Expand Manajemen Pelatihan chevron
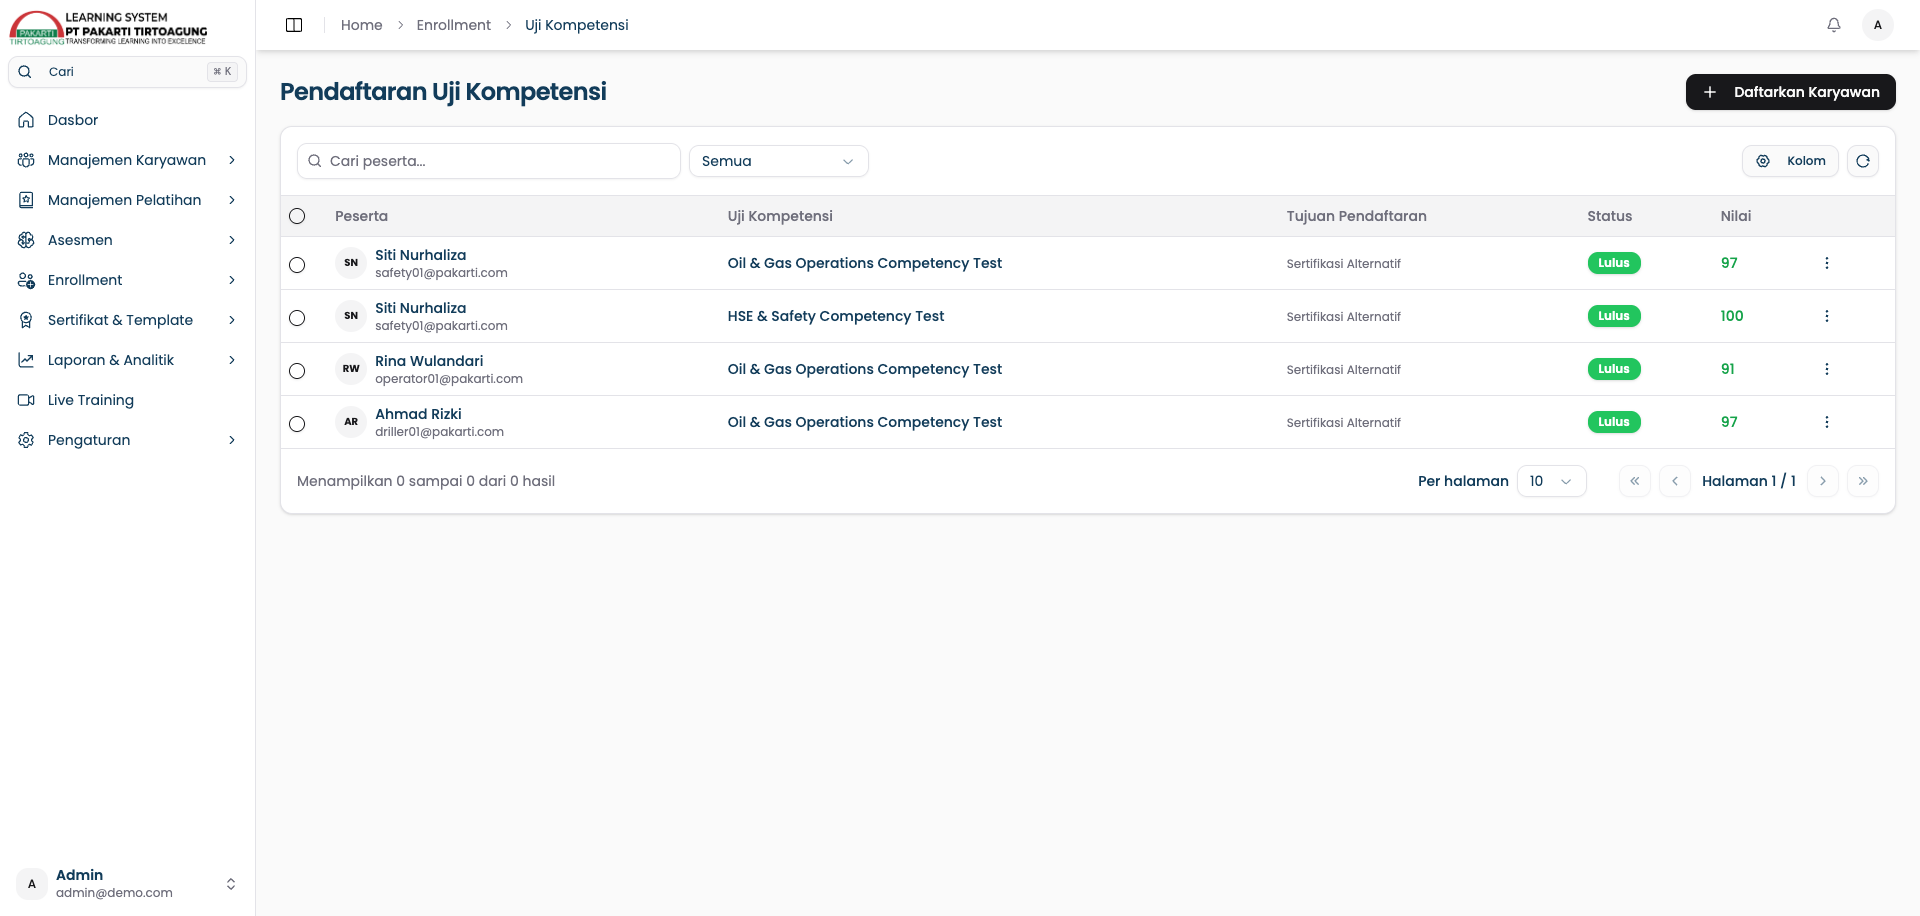1920x916 pixels. (x=232, y=200)
